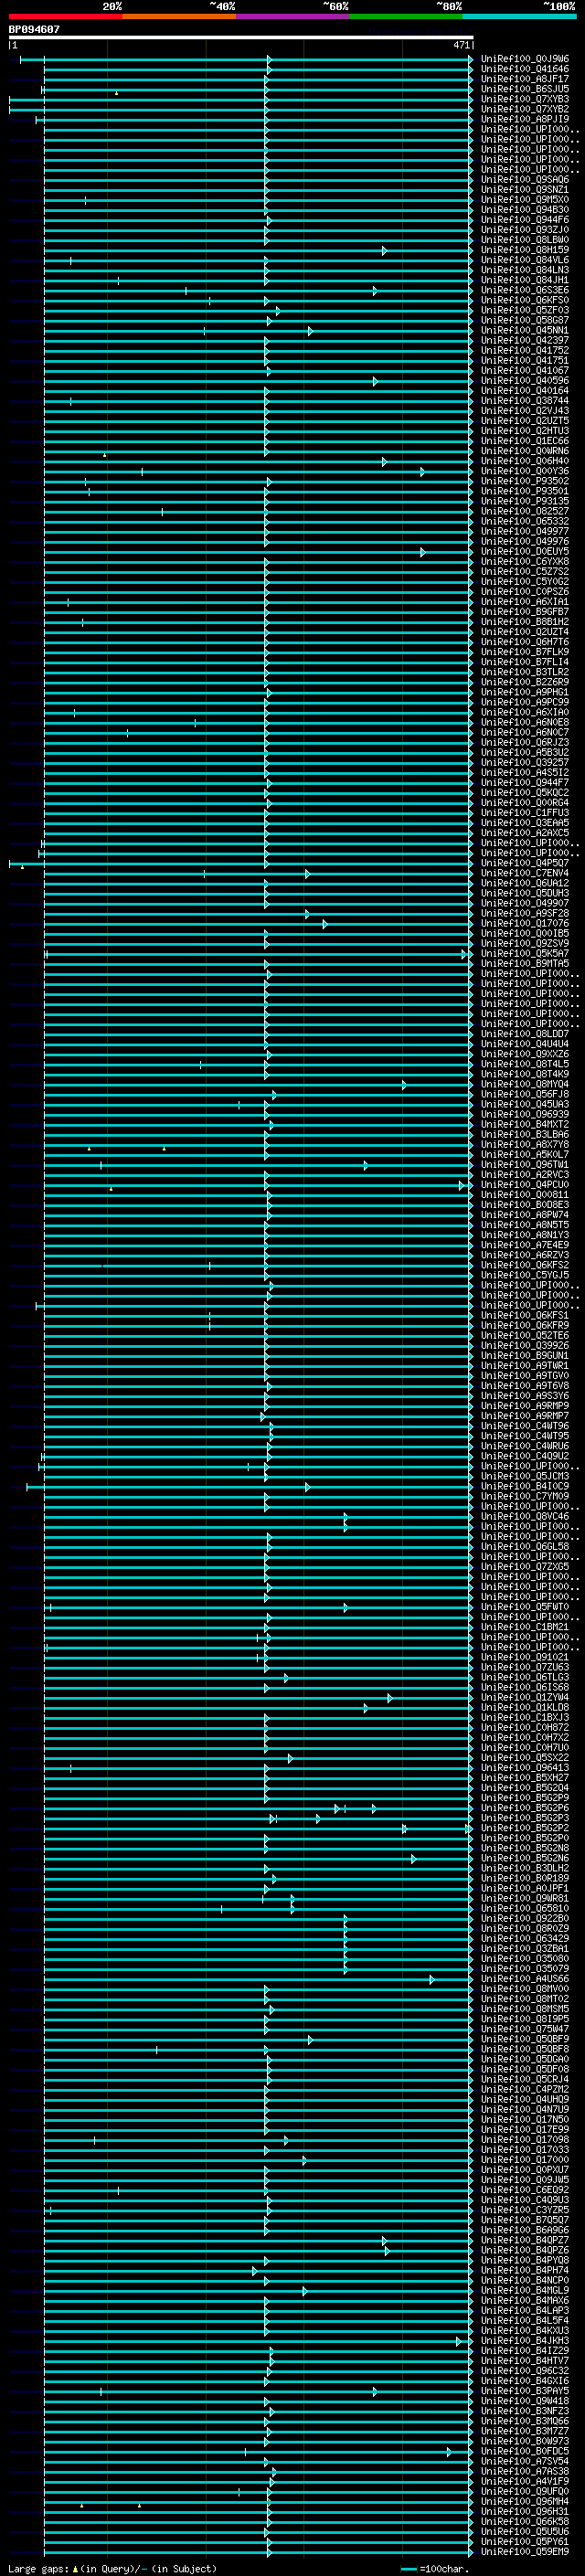
Task: Click the cyan ~100% identity color bar
Action: point(519,16)
